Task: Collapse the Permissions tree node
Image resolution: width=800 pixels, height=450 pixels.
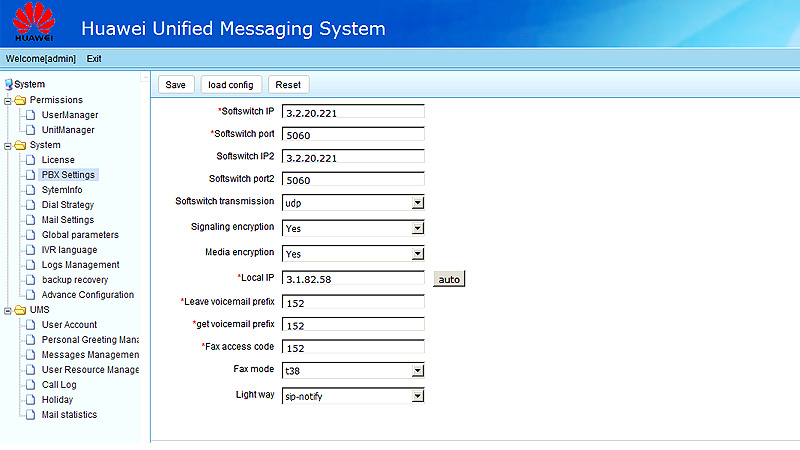Action: pyautogui.click(x=8, y=101)
